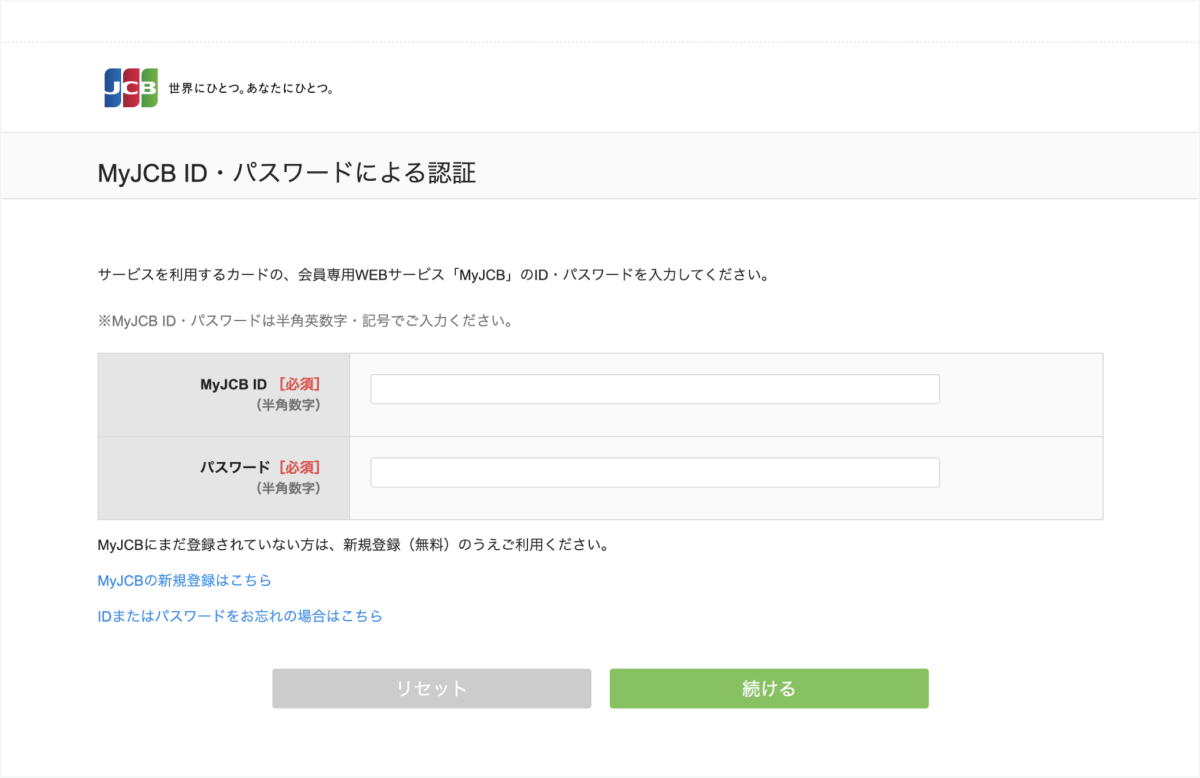Image resolution: width=1200 pixels, height=778 pixels.
Task: Click the instruction text starting with サービスを利用するカード
Action: pos(432,274)
